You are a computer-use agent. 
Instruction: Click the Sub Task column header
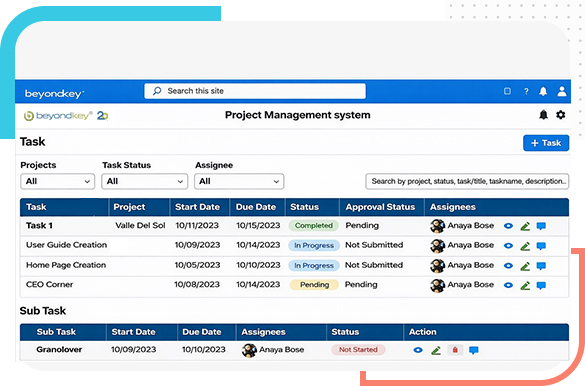56,332
